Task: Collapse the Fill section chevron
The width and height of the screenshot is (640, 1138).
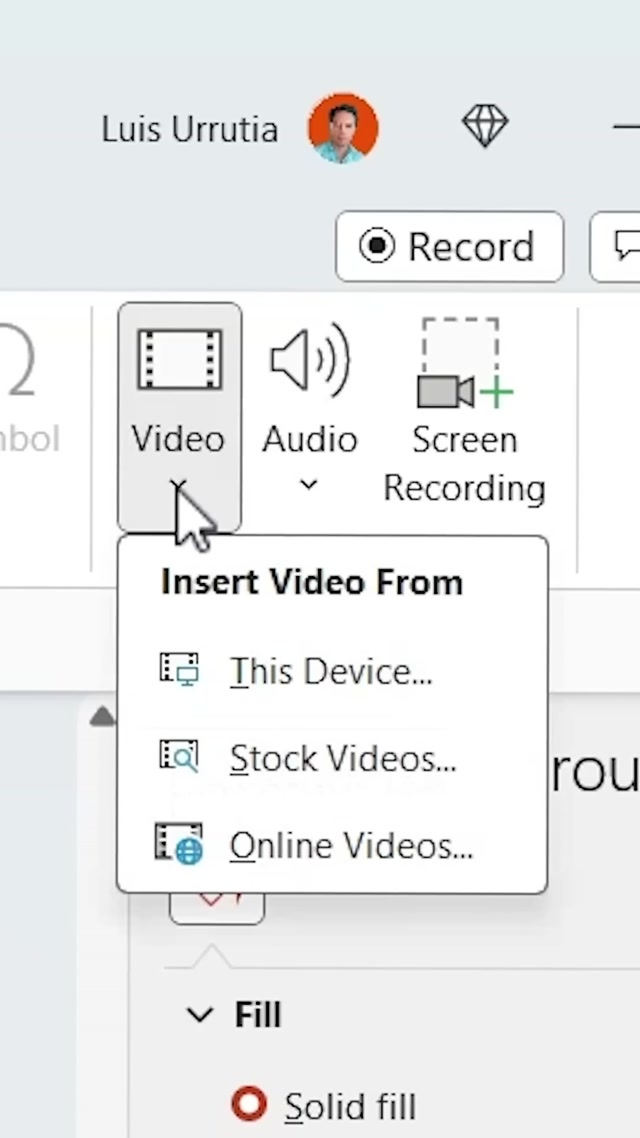Action: pyautogui.click(x=200, y=1015)
